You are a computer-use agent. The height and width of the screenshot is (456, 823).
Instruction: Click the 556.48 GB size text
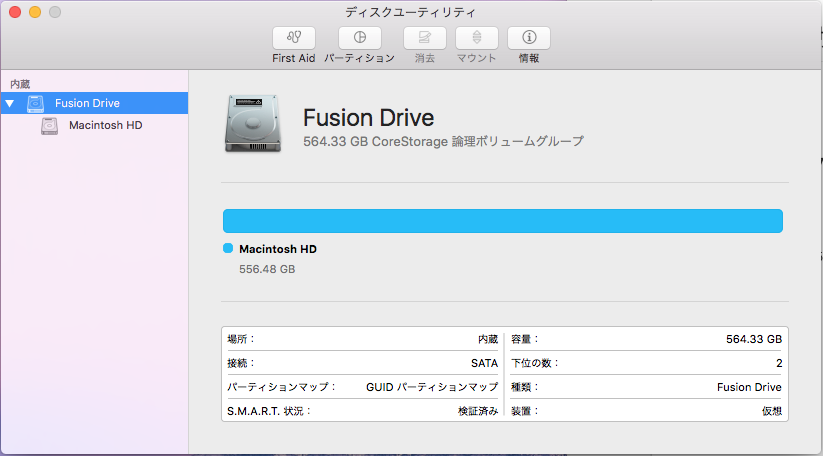267,269
